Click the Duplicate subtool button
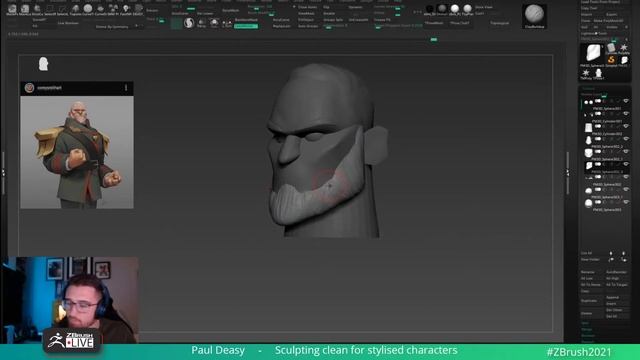The image size is (640, 360). click(589, 301)
